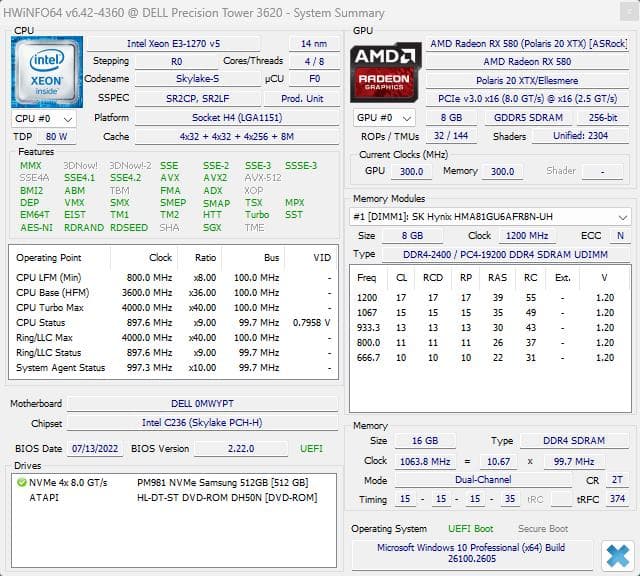Click the CPU Base (HFM) row
Screen dimensions: 640x576
point(173,293)
